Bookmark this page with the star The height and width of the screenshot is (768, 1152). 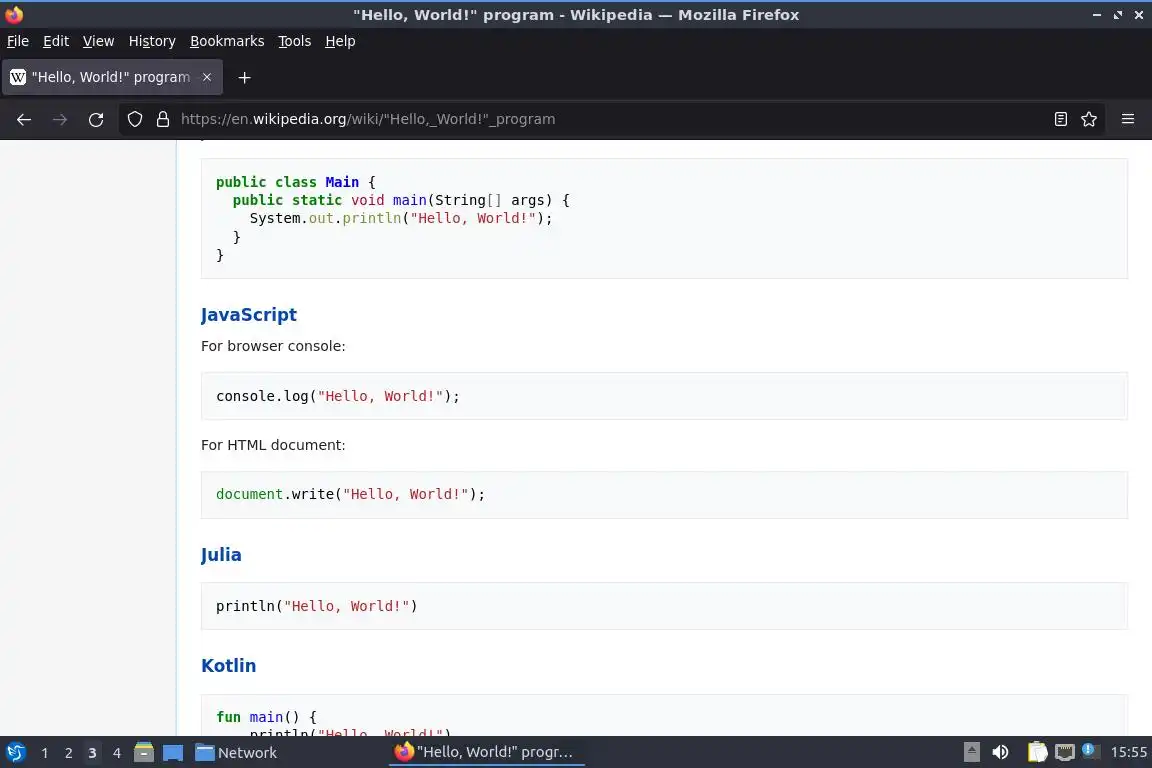[1089, 119]
